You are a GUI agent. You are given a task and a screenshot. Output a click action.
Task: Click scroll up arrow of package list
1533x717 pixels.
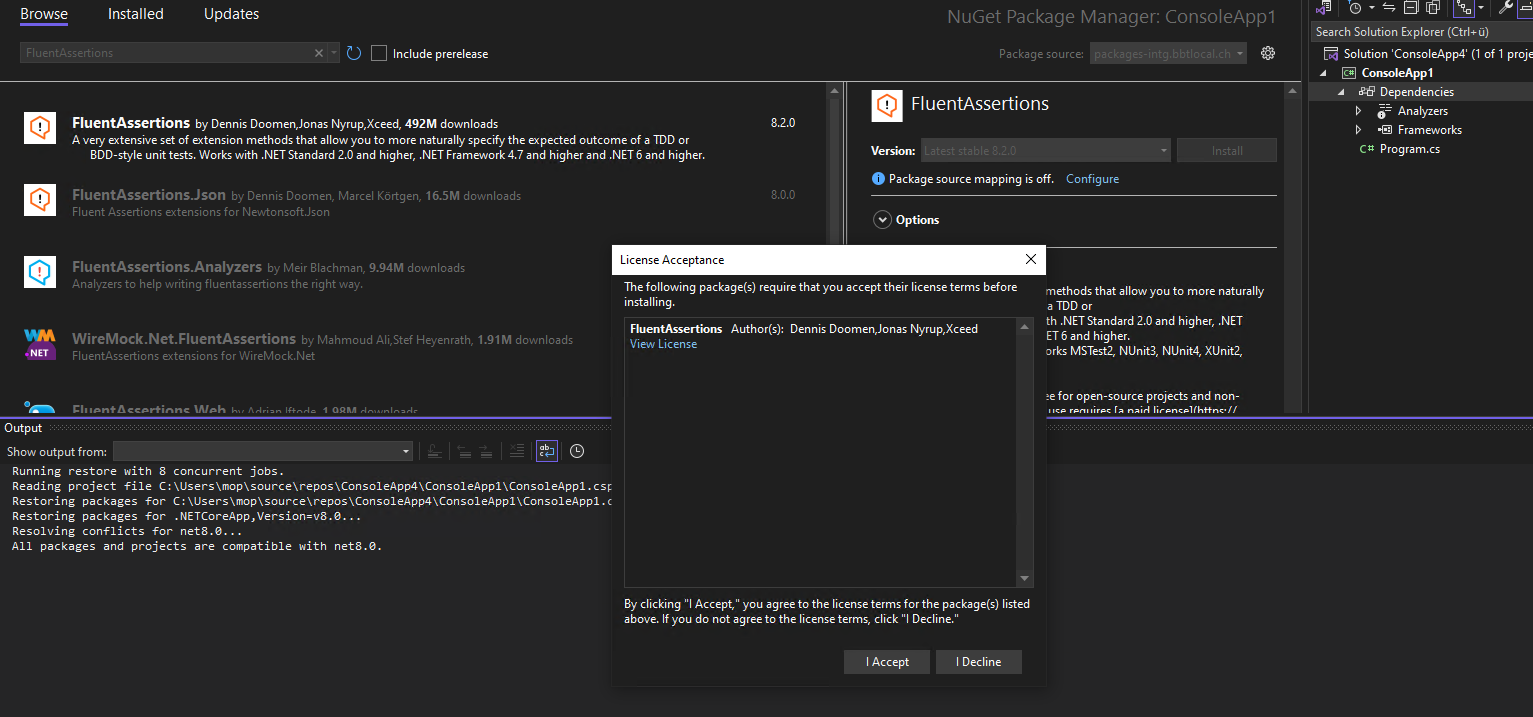(834, 90)
